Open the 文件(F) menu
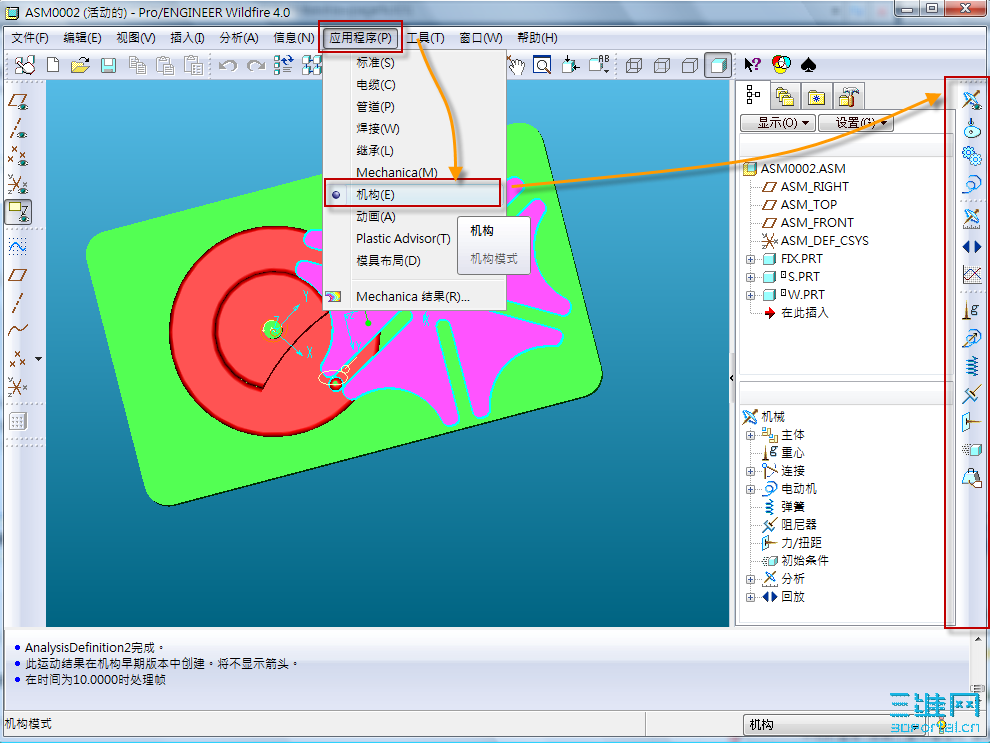 tap(30, 38)
